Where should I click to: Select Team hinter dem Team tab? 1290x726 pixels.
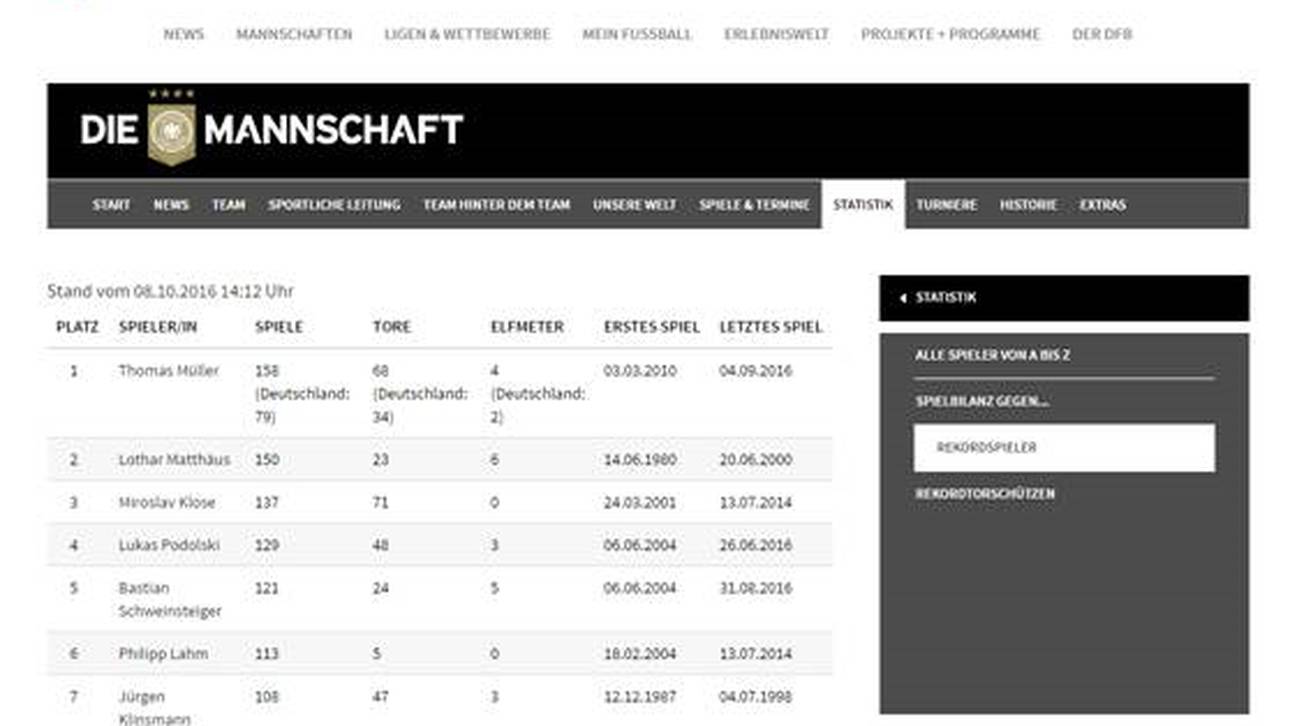click(x=496, y=205)
